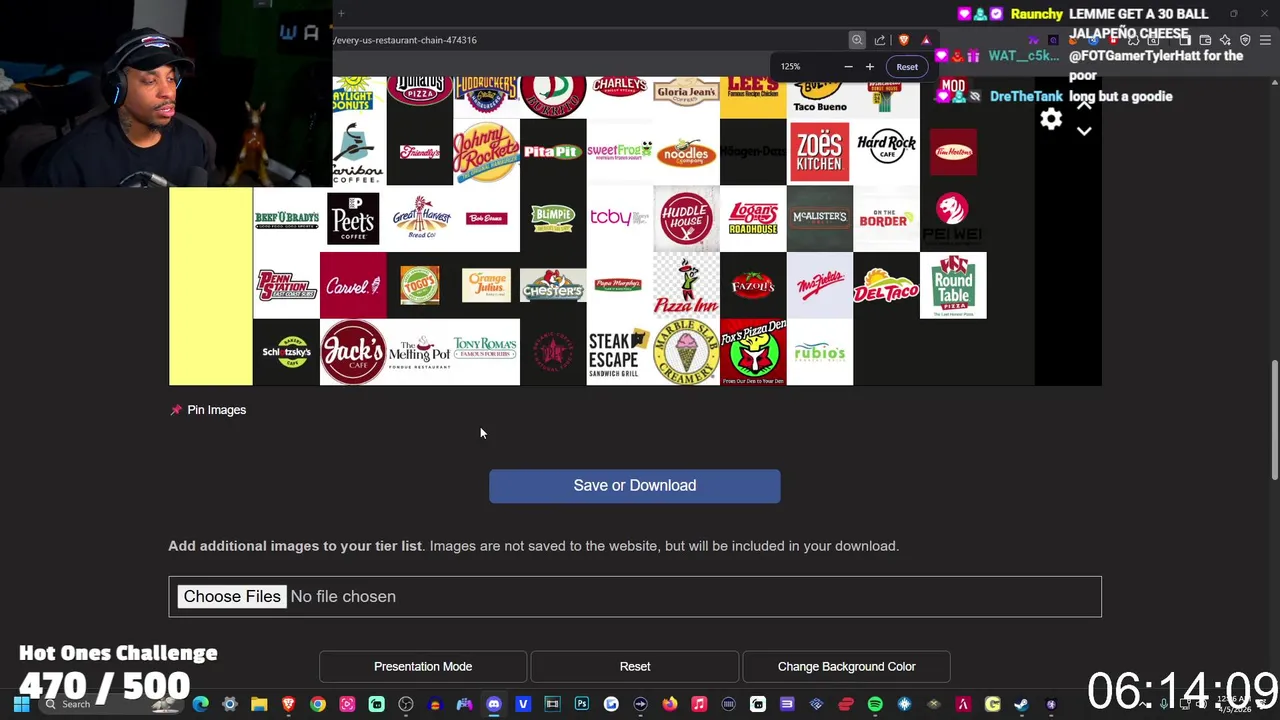The height and width of the screenshot is (720, 1280).
Task: Select the Orange Julius logo
Action: (486, 286)
